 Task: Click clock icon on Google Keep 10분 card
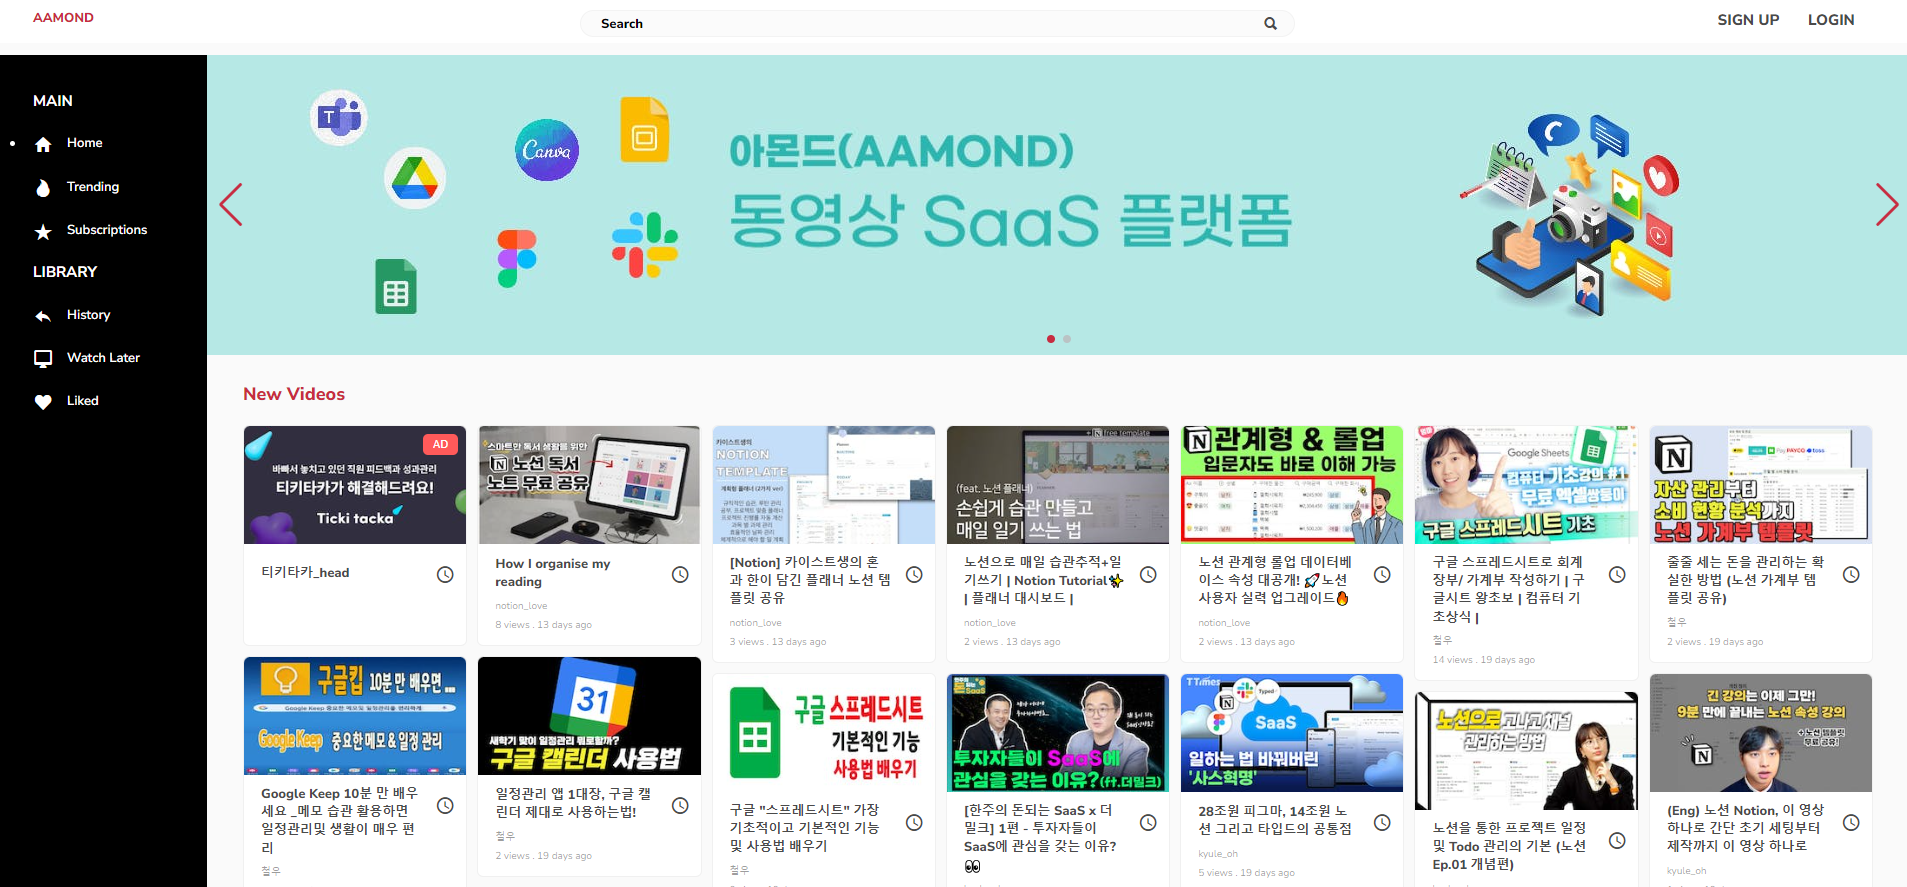pos(445,805)
